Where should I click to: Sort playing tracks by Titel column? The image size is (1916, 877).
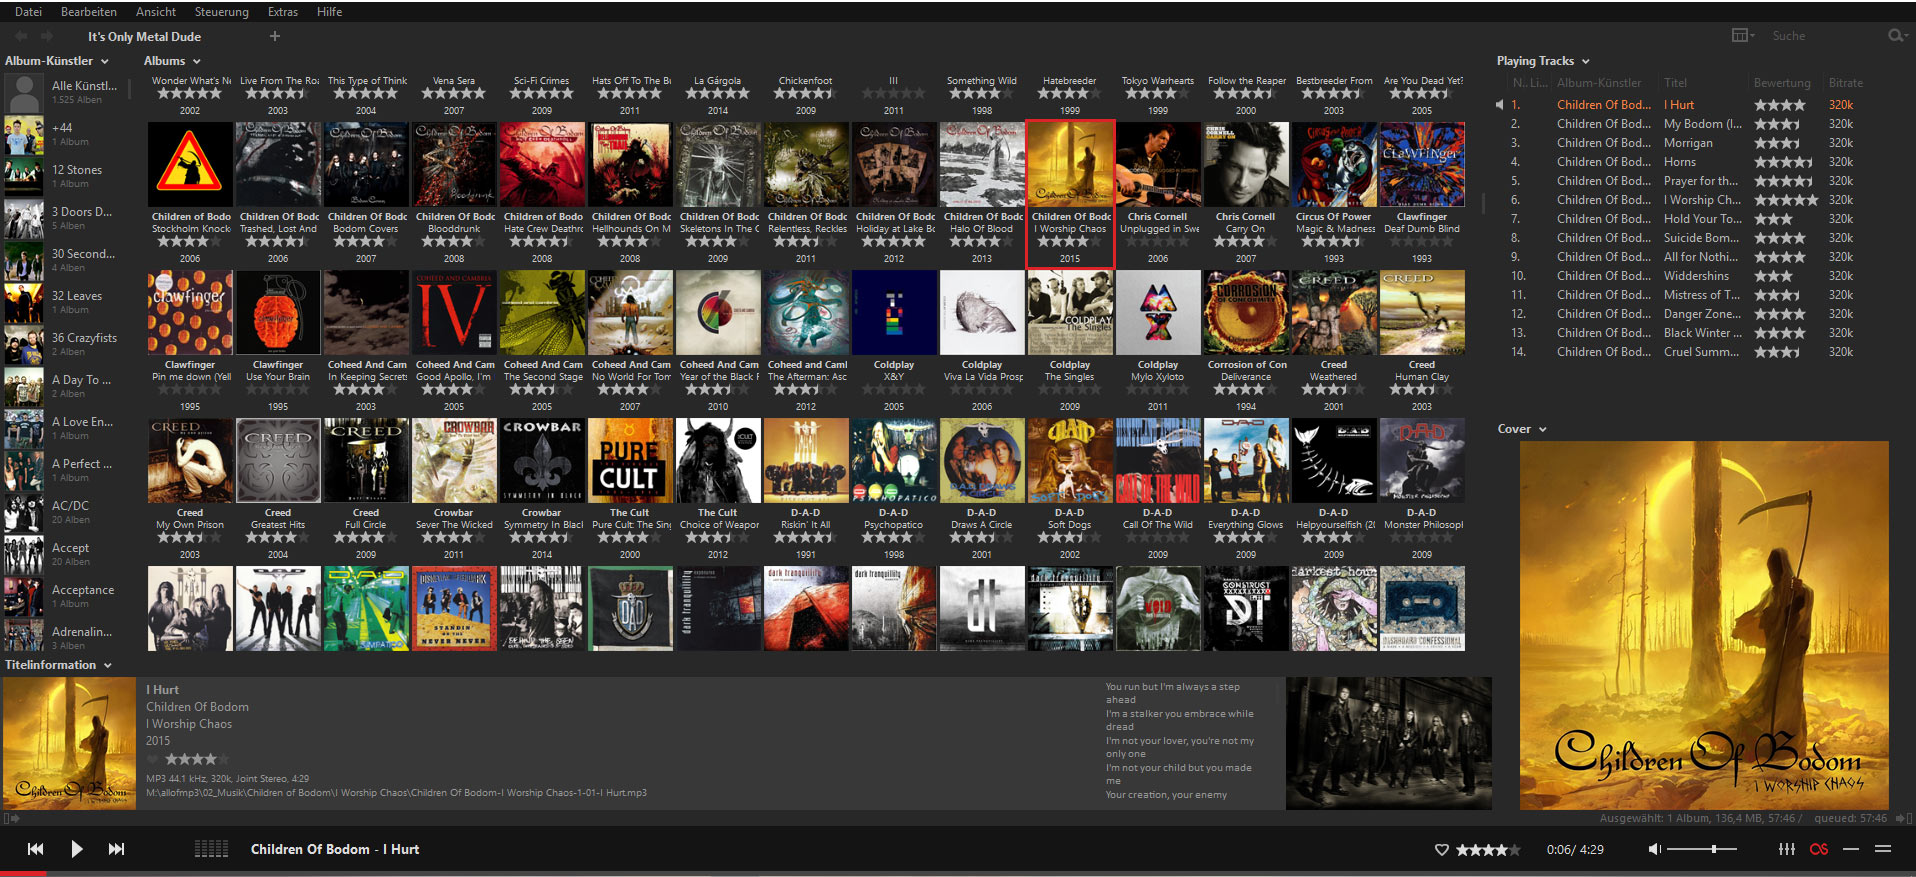tap(1675, 83)
